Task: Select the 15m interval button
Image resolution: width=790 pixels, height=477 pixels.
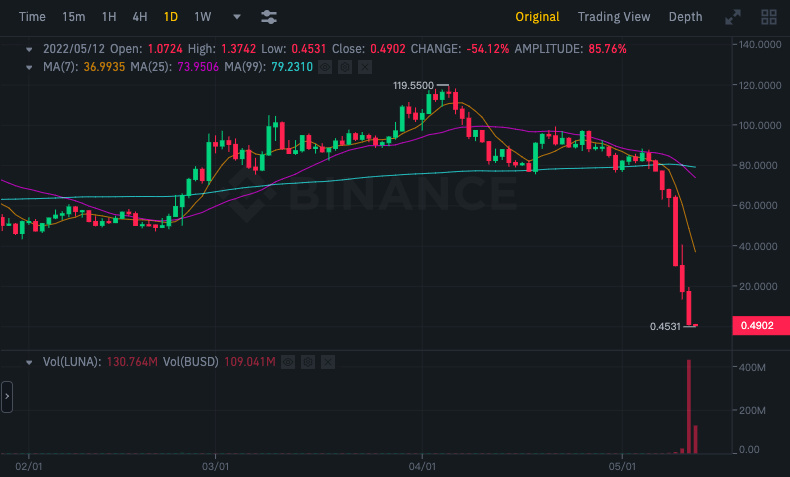Action: tap(74, 17)
